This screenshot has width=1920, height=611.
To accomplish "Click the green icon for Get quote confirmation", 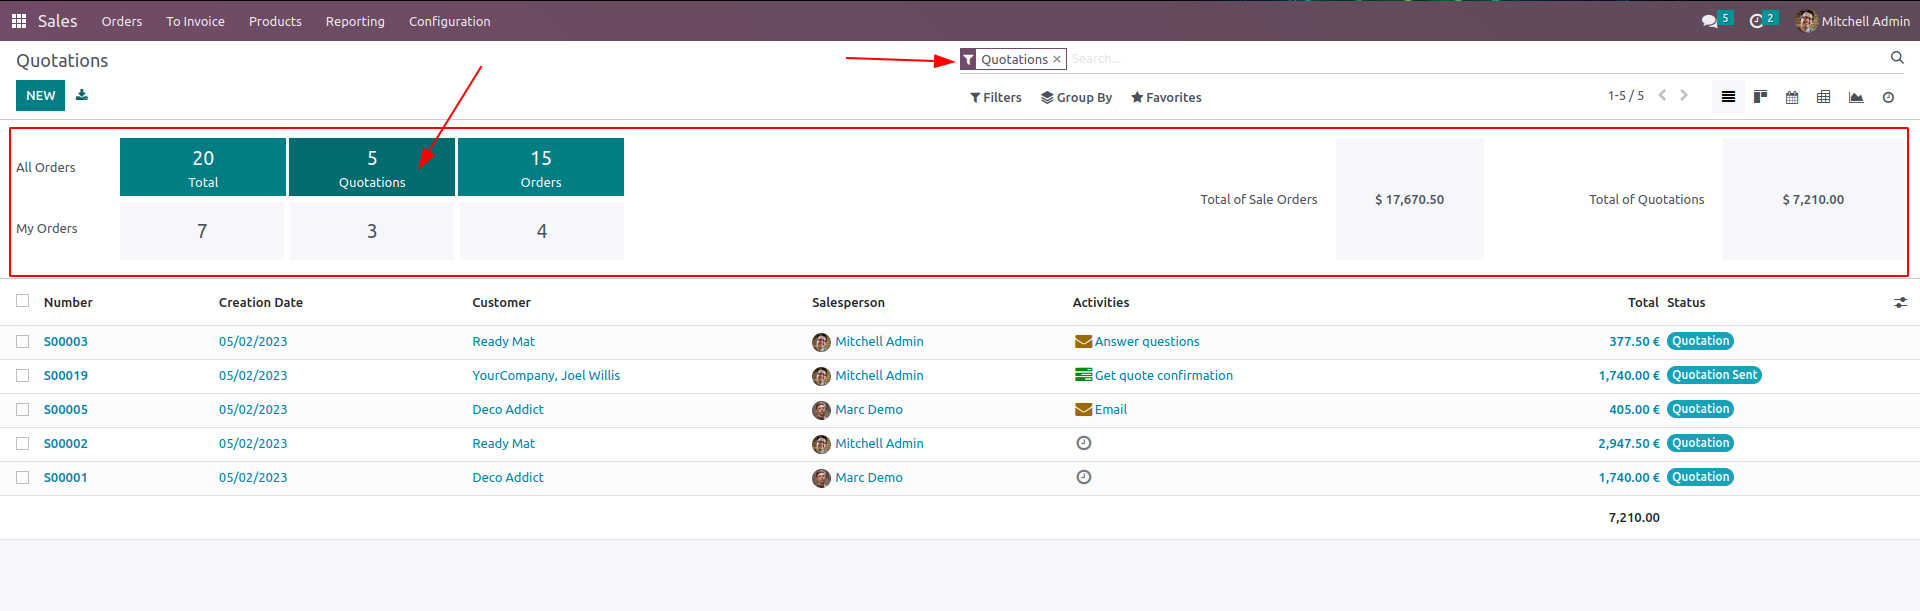I will point(1083,375).
